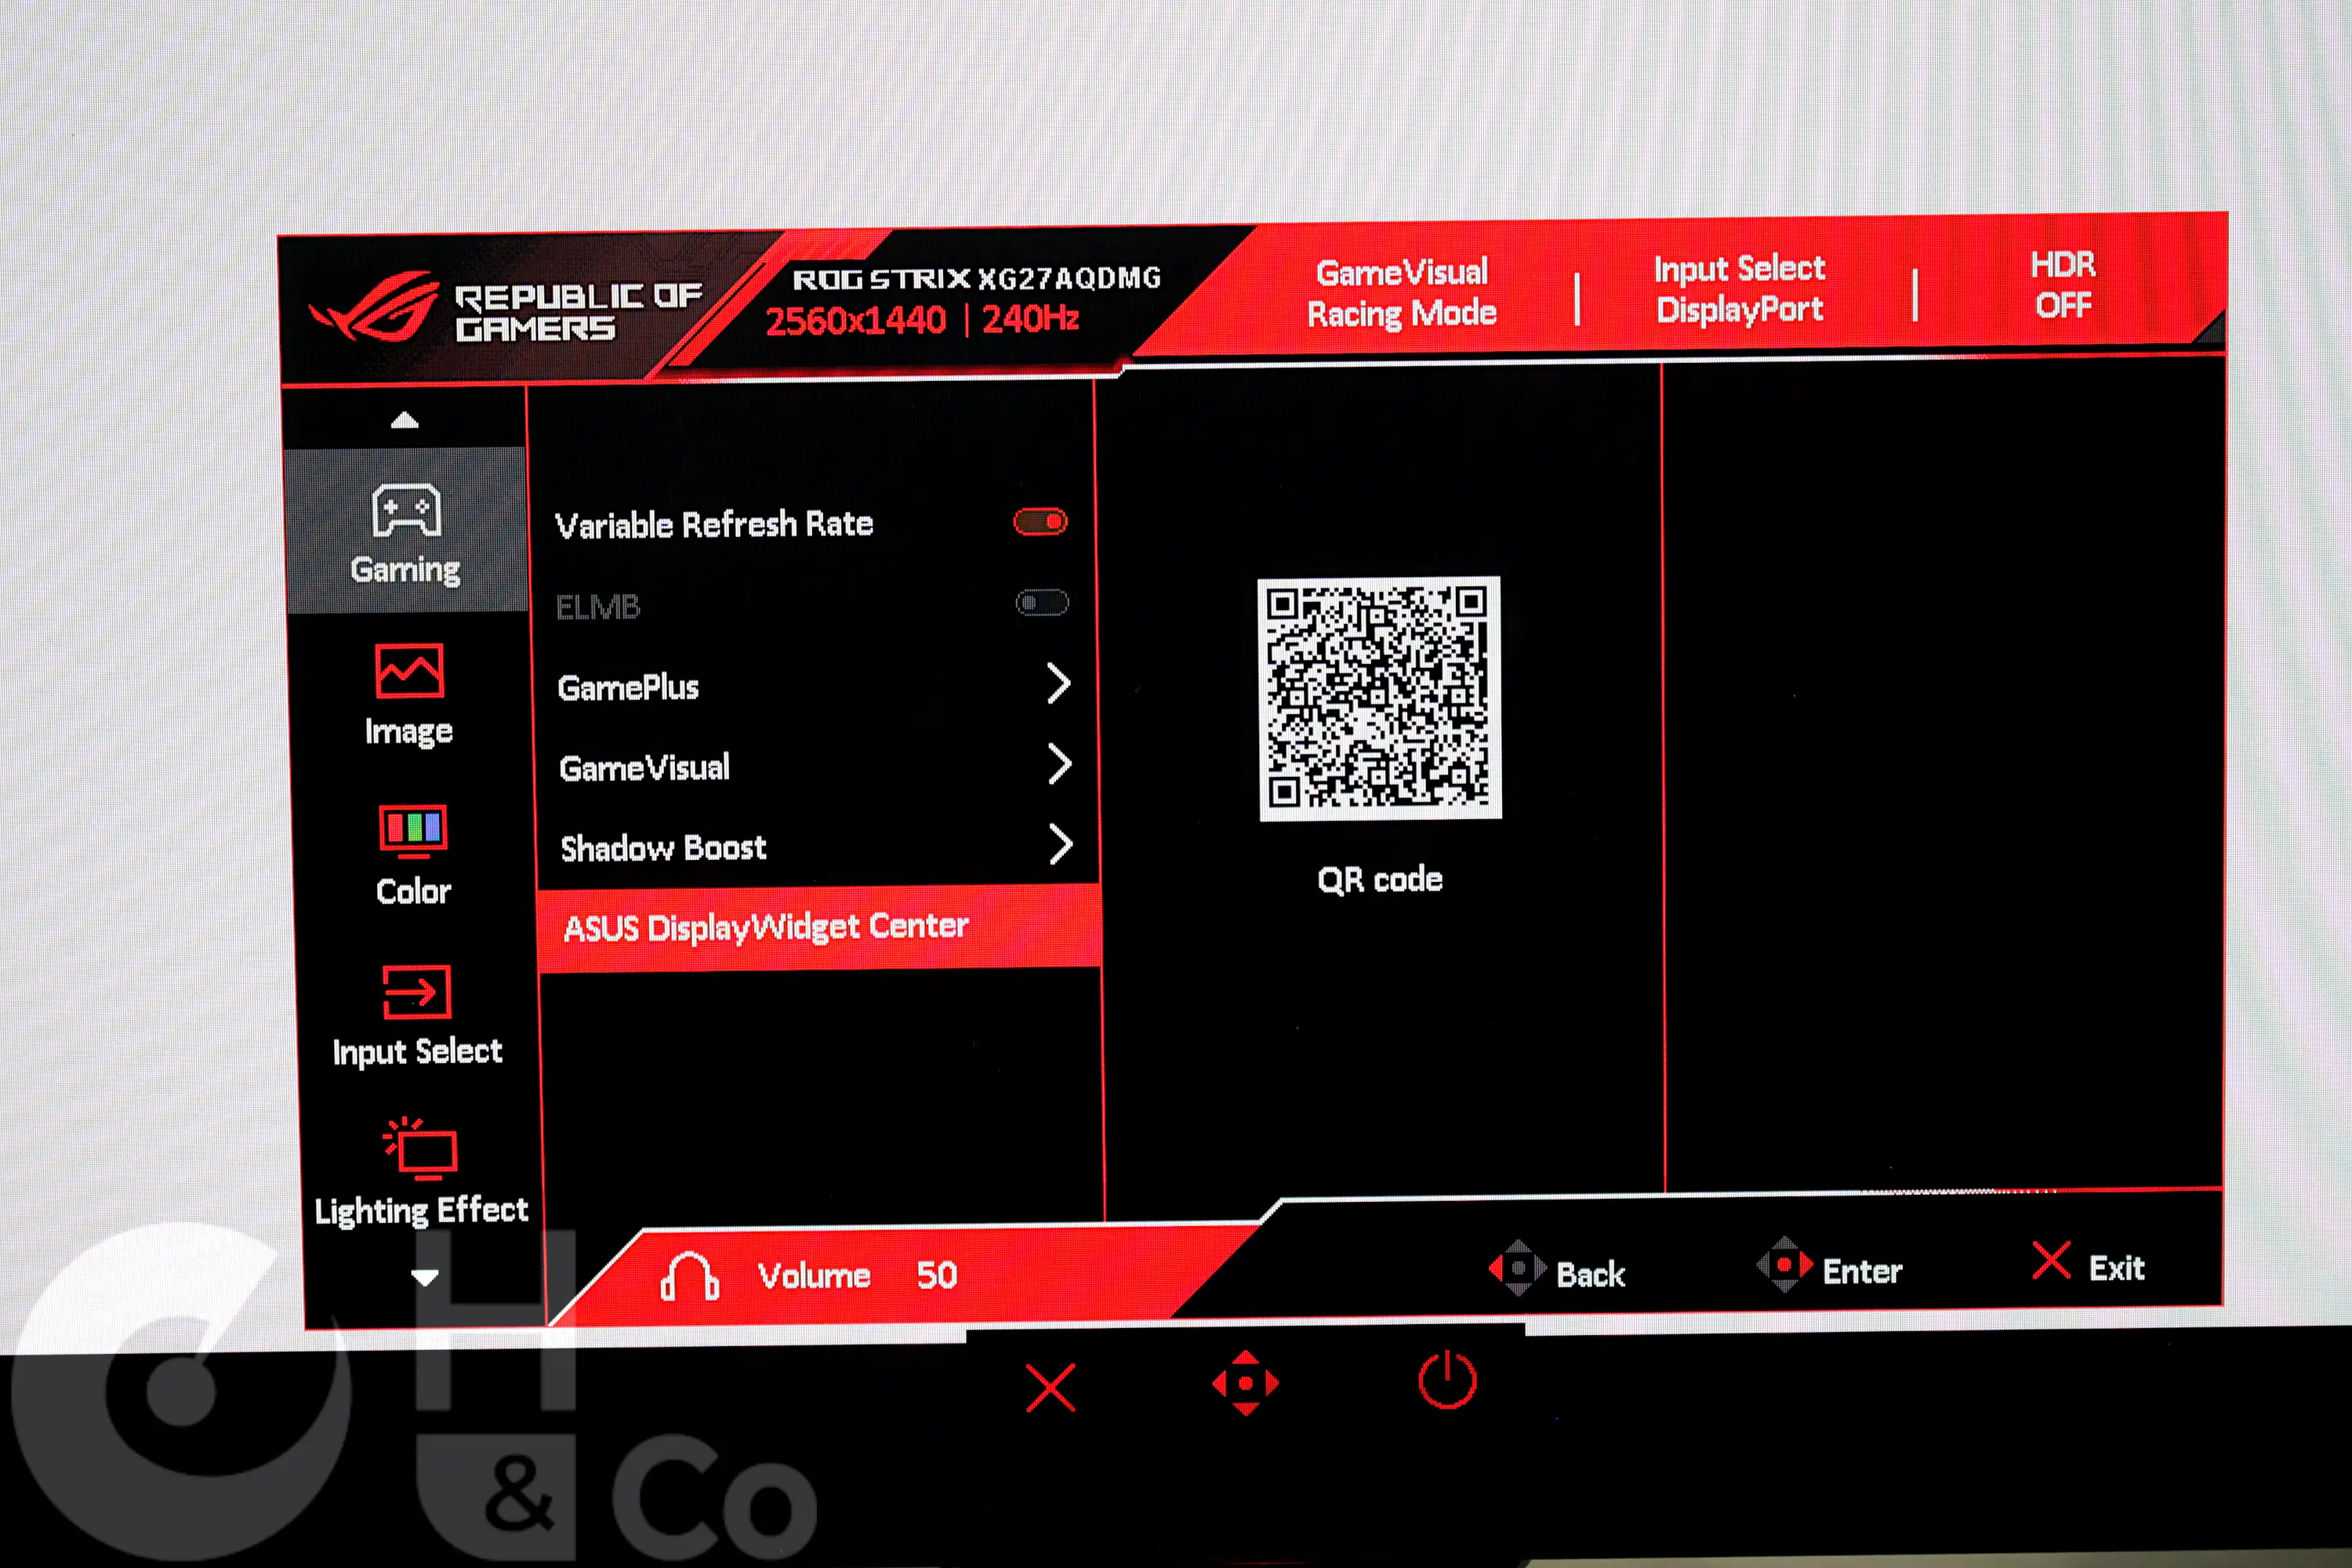Open the GameVisual entry

(816, 767)
